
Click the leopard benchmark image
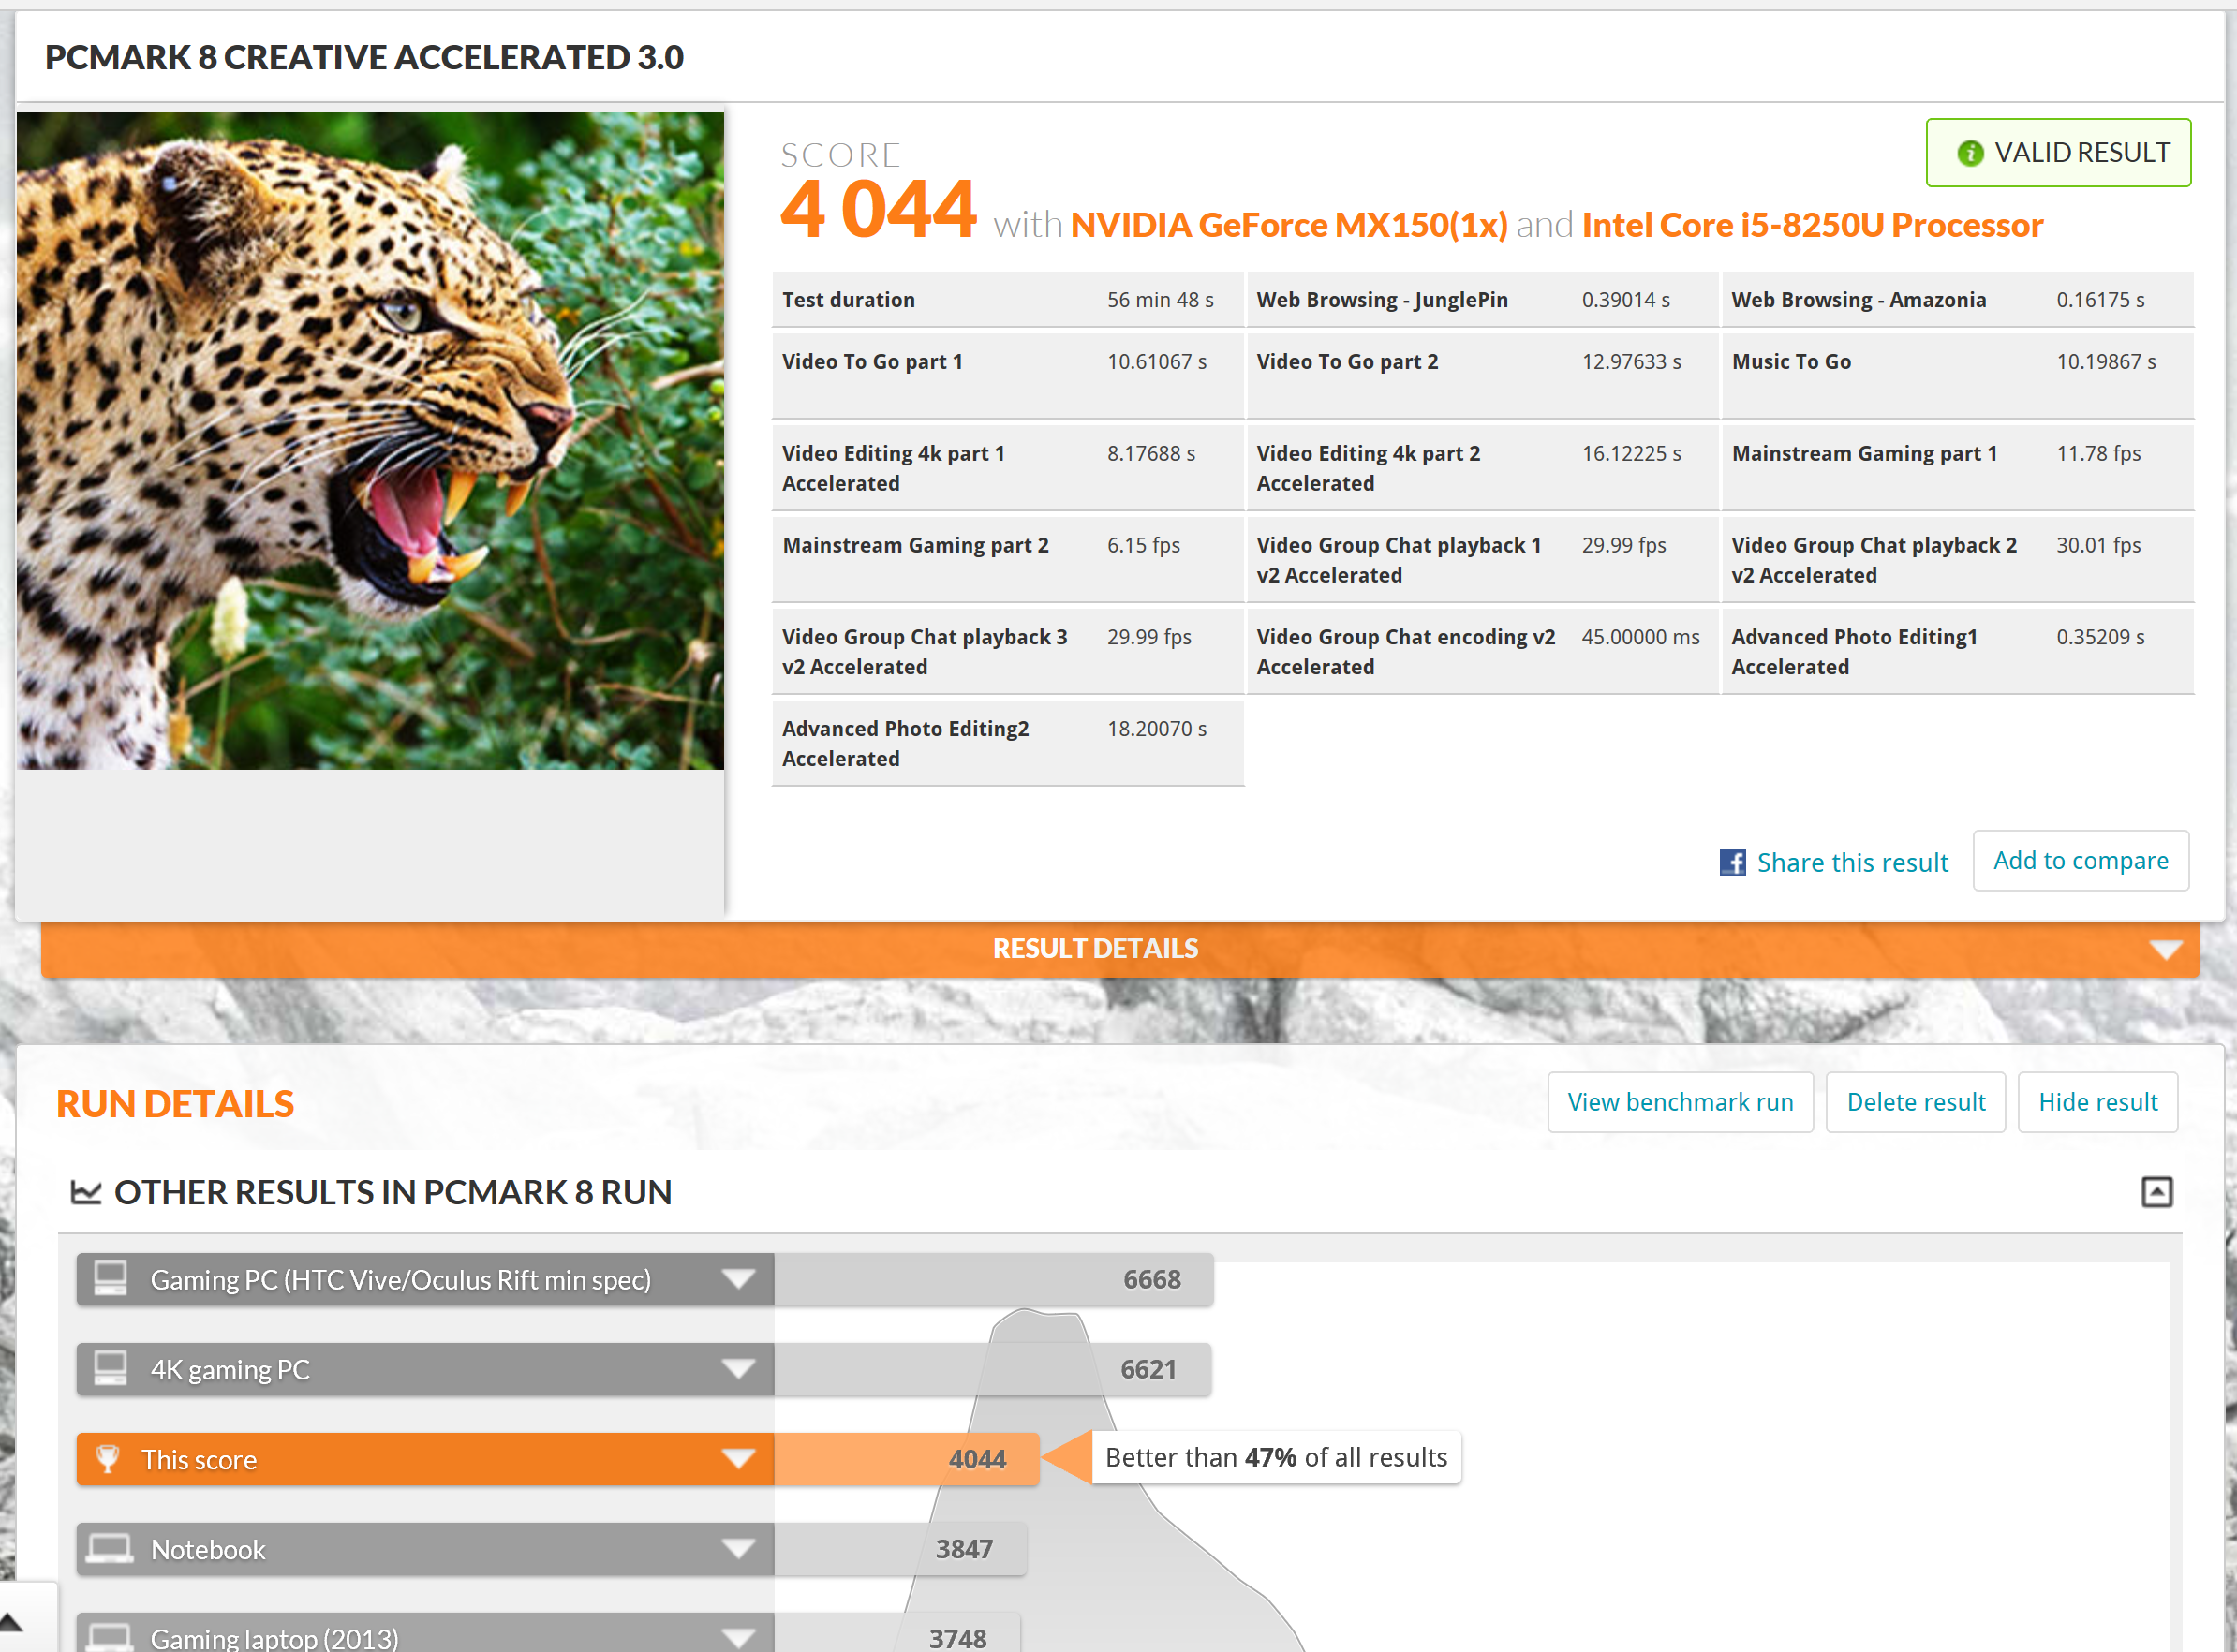point(370,440)
